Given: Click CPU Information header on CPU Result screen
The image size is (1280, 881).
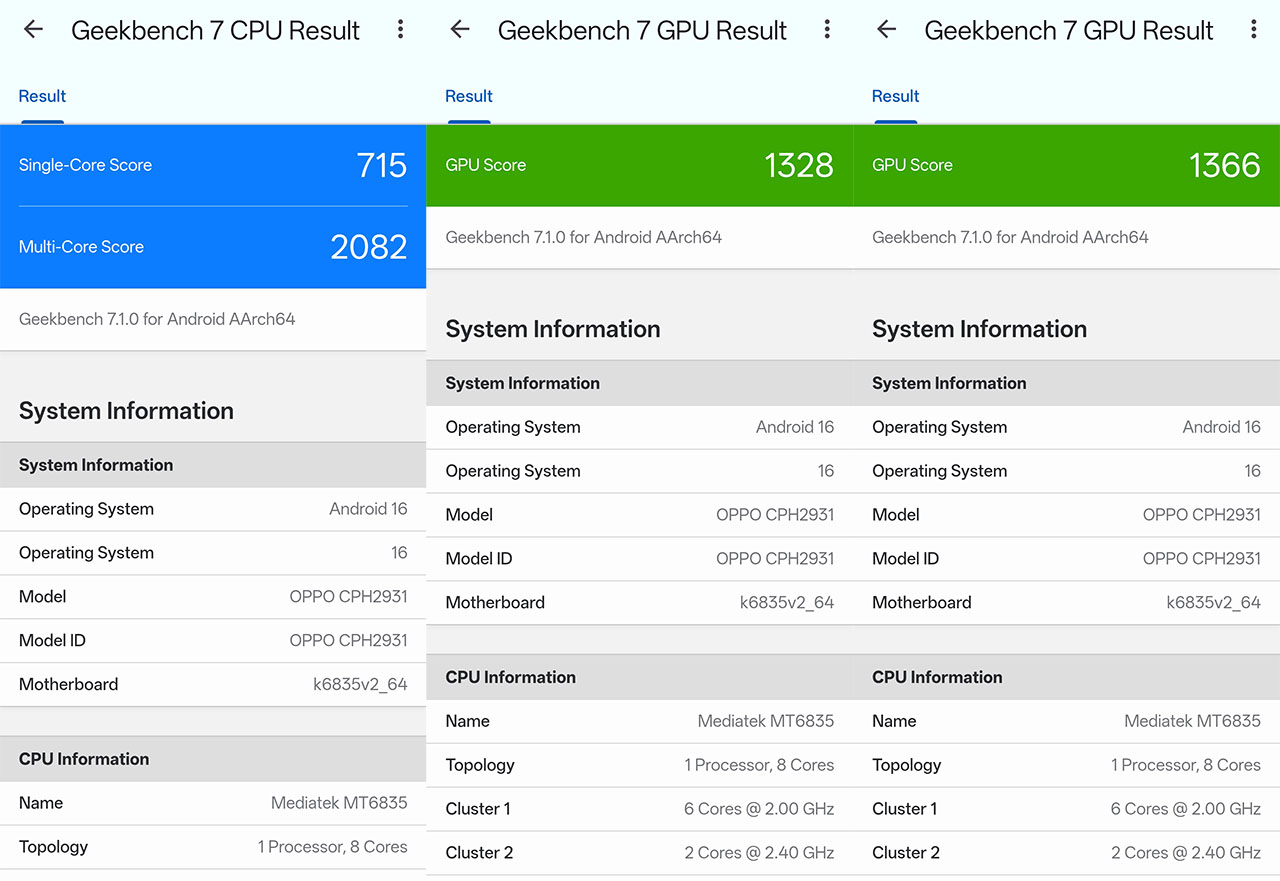Looking at the screenshot, I should tap(213, 759).
